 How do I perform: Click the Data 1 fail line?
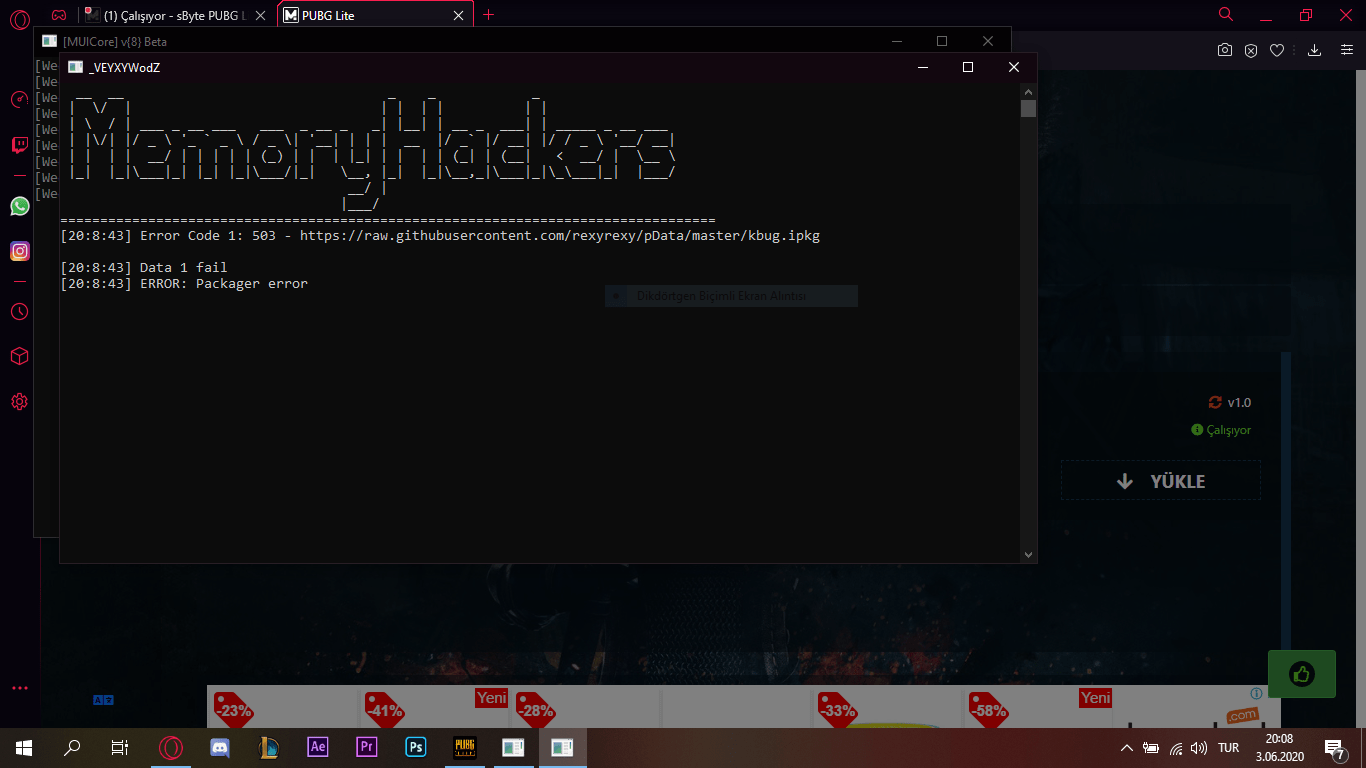click(144, 268)
